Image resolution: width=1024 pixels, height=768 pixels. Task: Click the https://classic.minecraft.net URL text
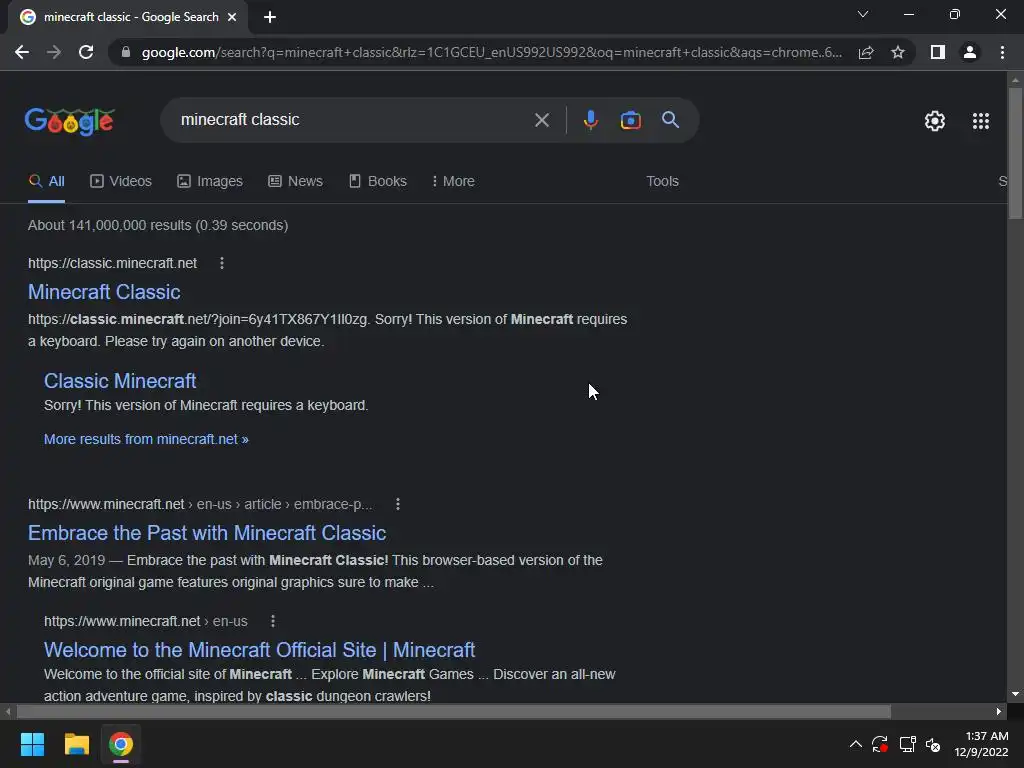point(112,263)
